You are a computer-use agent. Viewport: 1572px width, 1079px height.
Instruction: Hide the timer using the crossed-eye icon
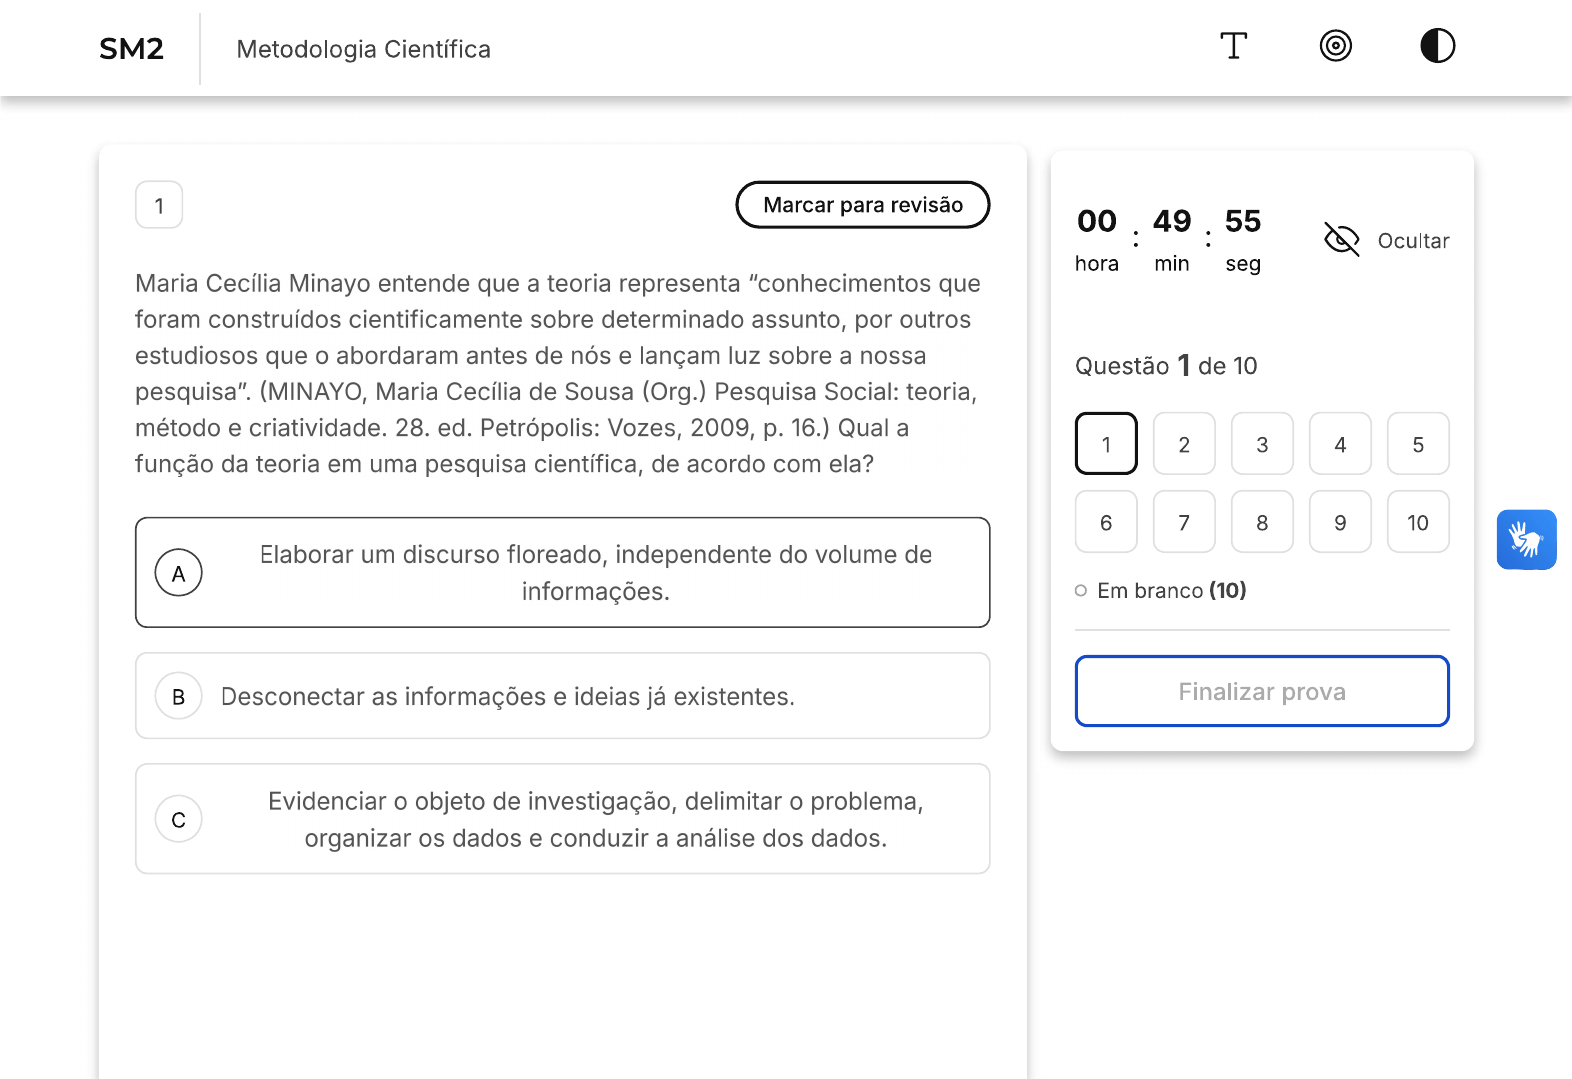[x=1341, y=240]
